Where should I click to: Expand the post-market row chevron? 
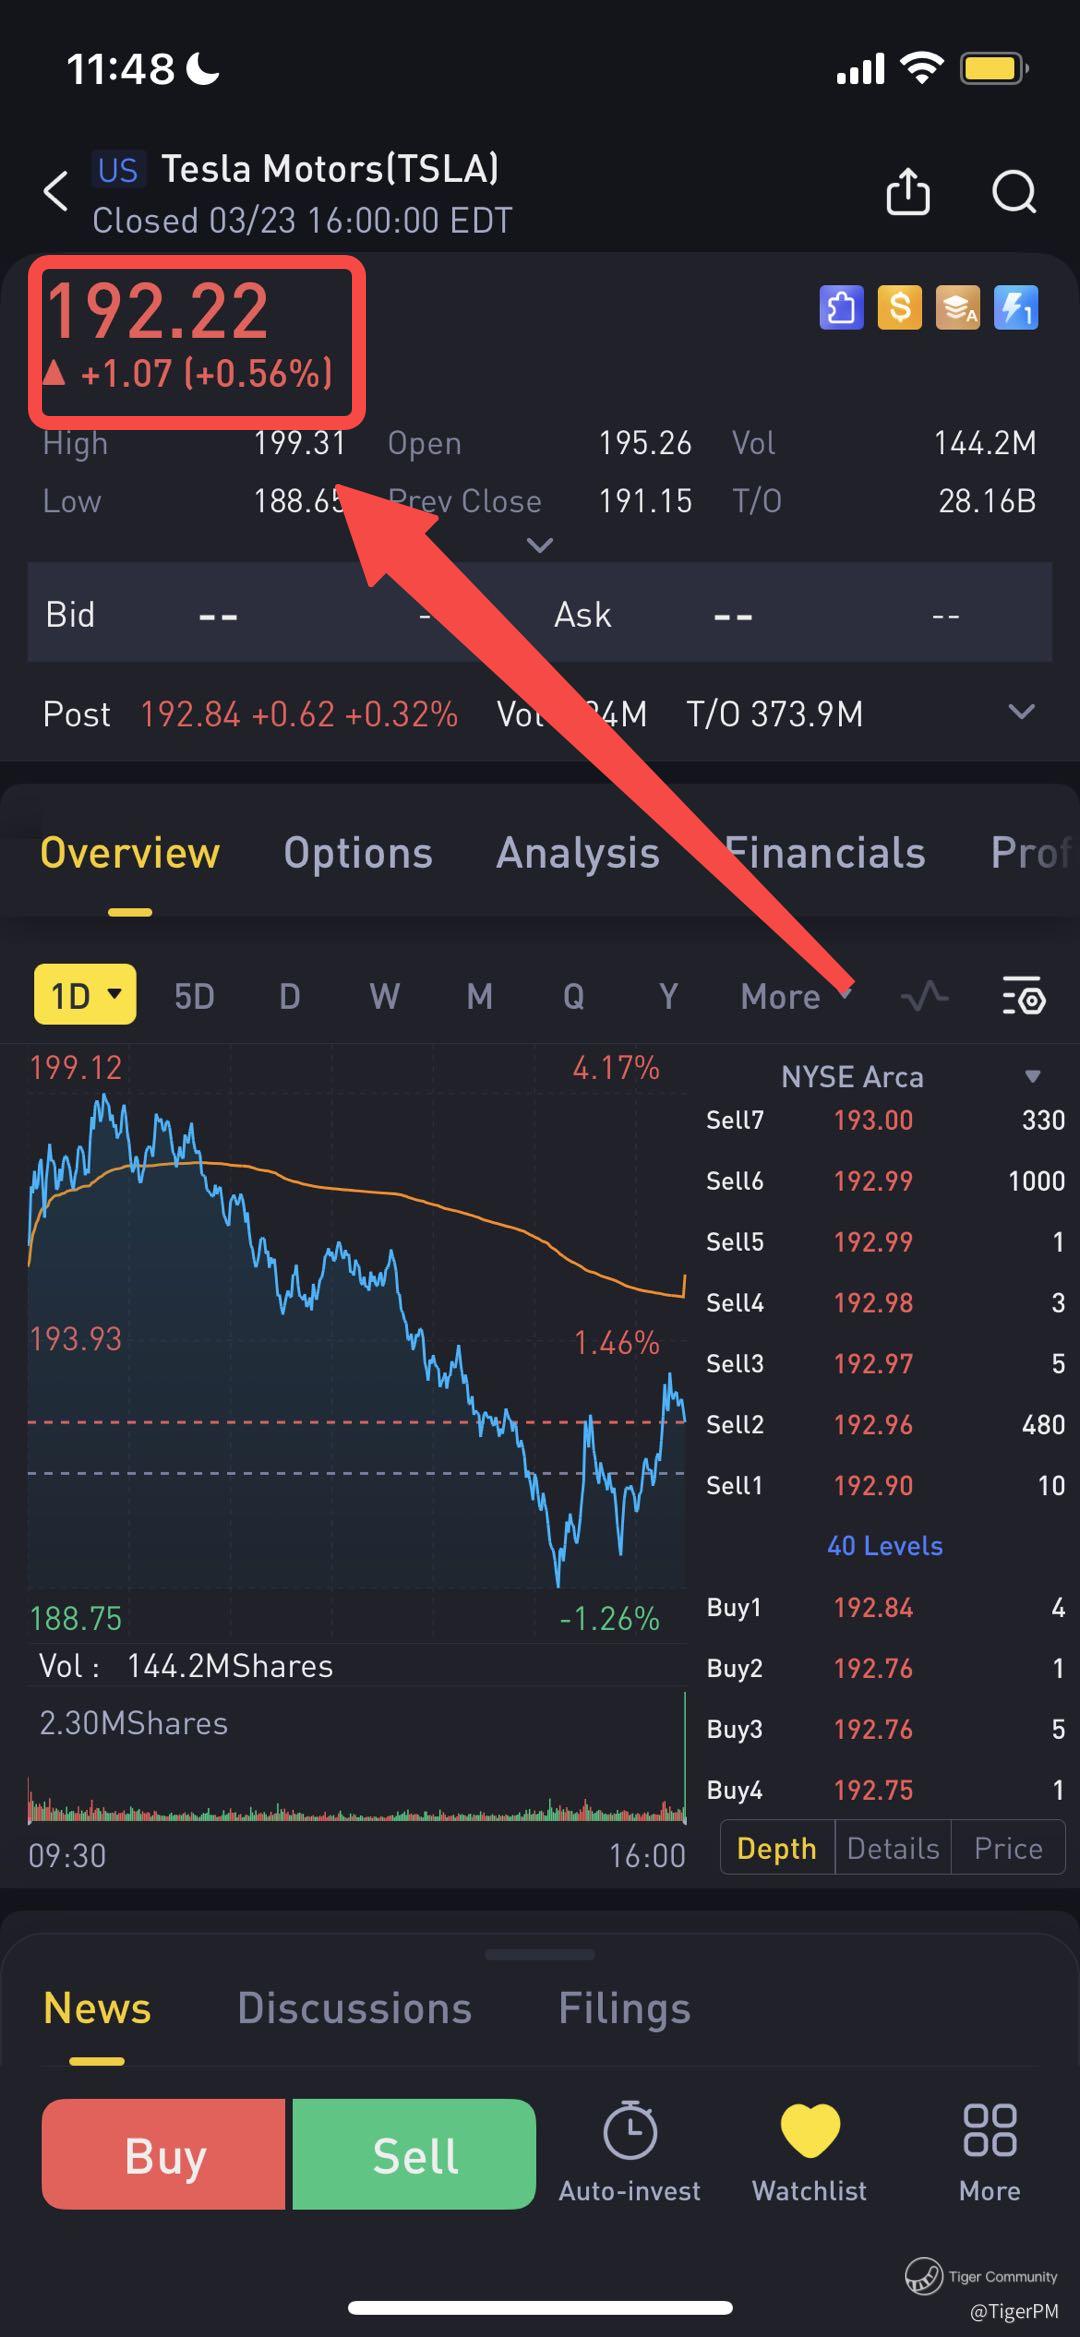coord(1021,712)
